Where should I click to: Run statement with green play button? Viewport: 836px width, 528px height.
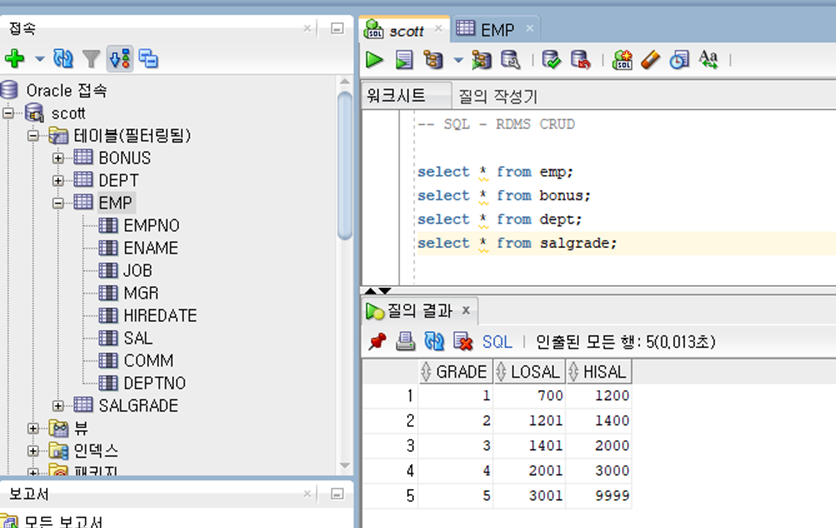click(x=374, y=60)
